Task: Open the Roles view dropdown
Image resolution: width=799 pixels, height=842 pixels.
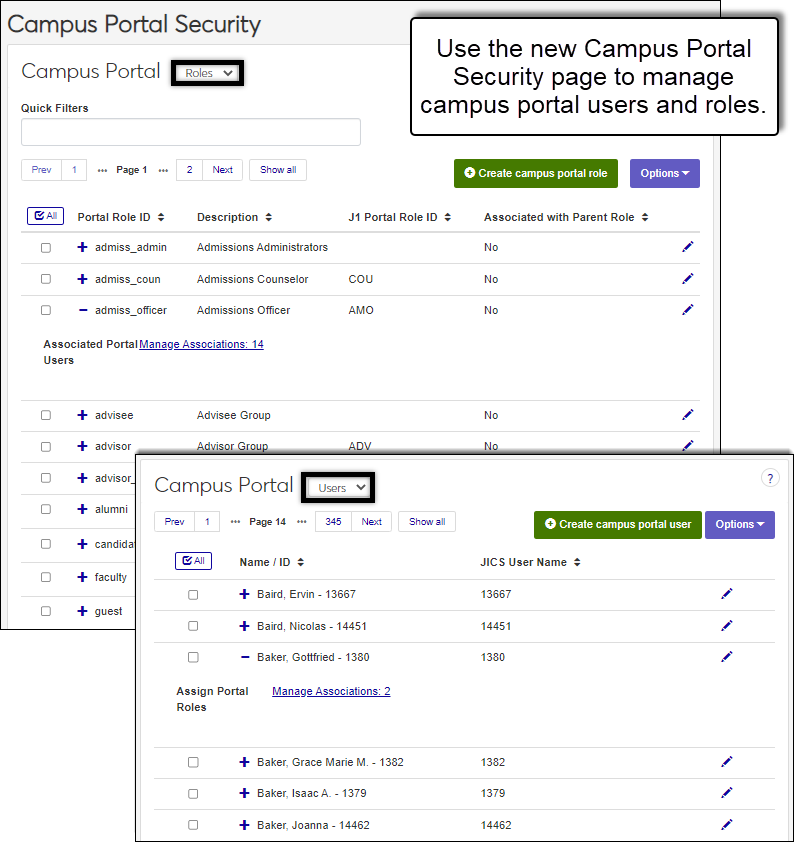Action: [208, 73]
